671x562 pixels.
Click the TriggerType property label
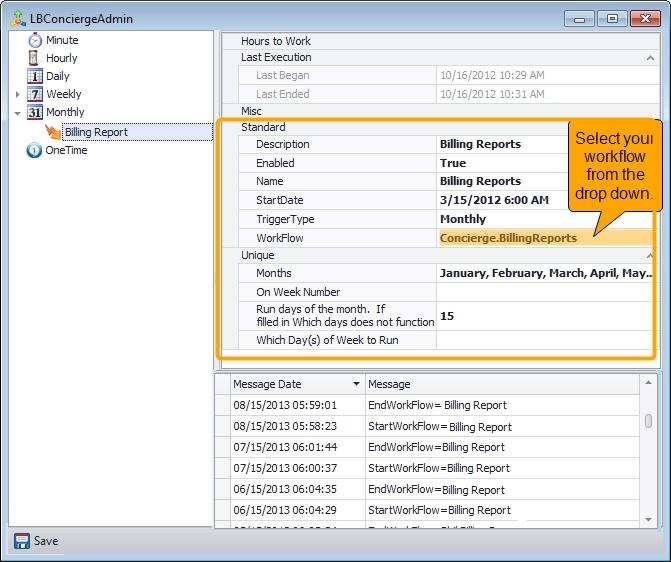tap(285, 219)
